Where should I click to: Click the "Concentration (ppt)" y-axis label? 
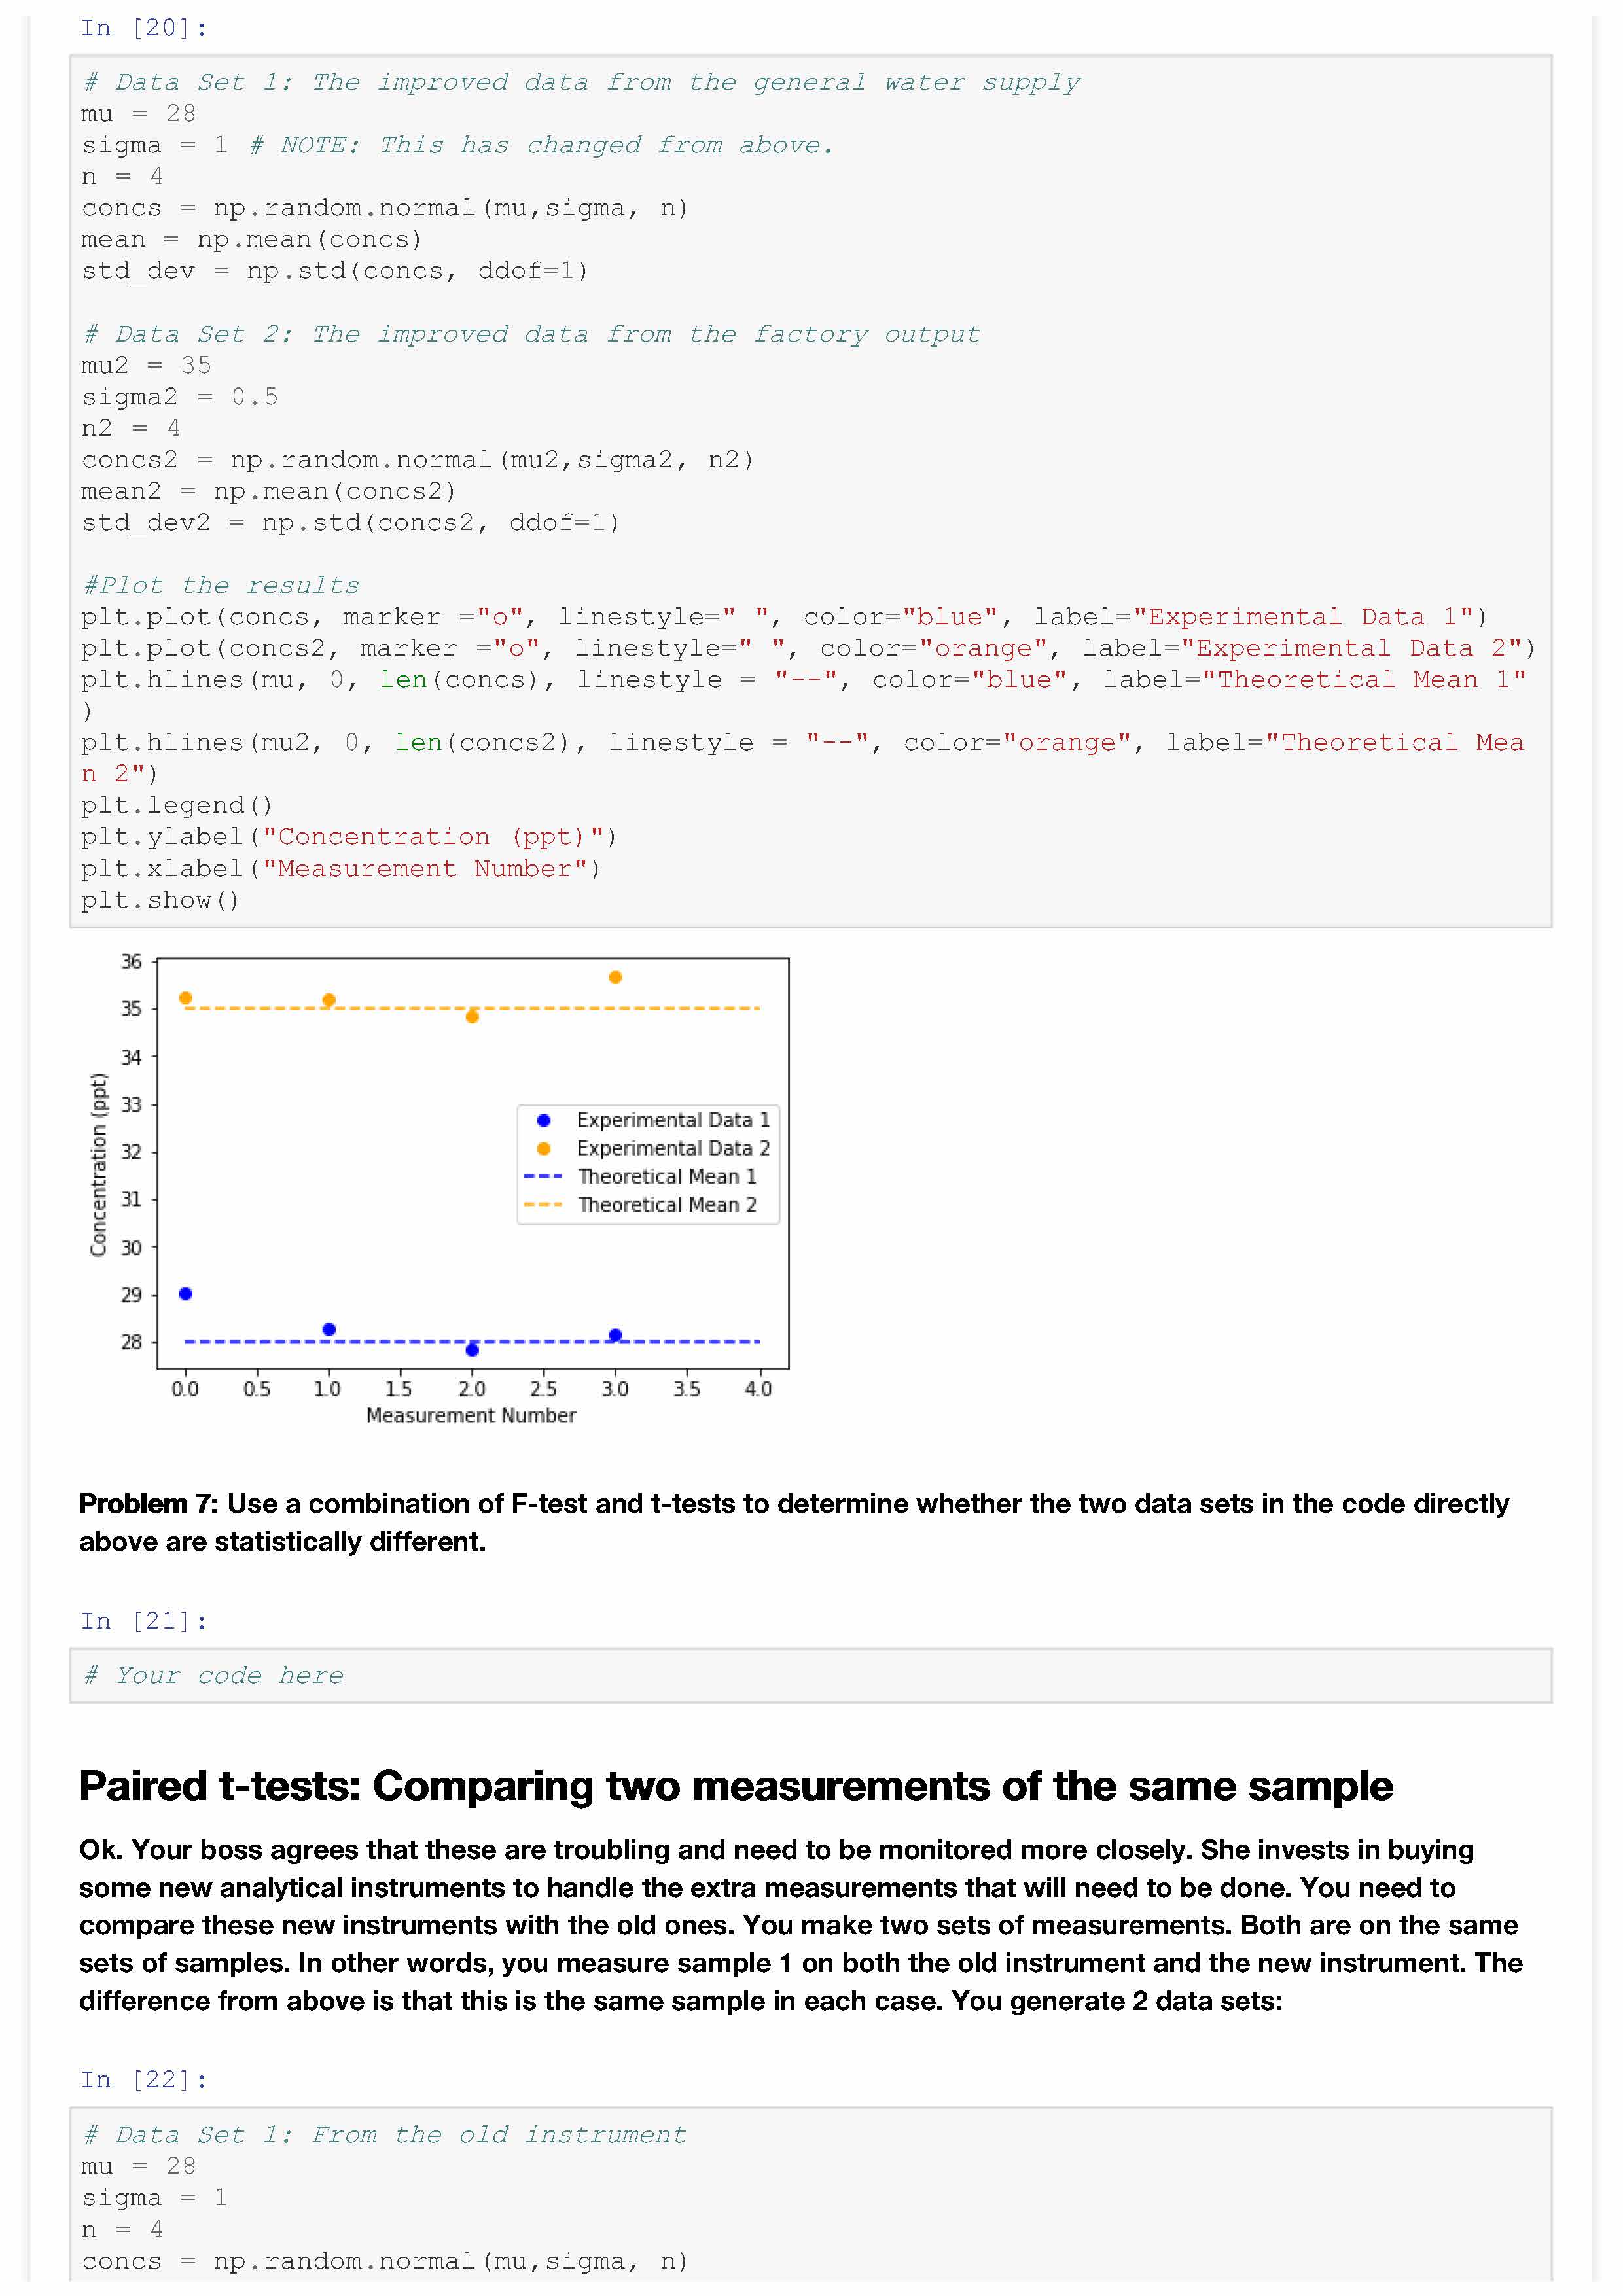(x=98, y=1164)
